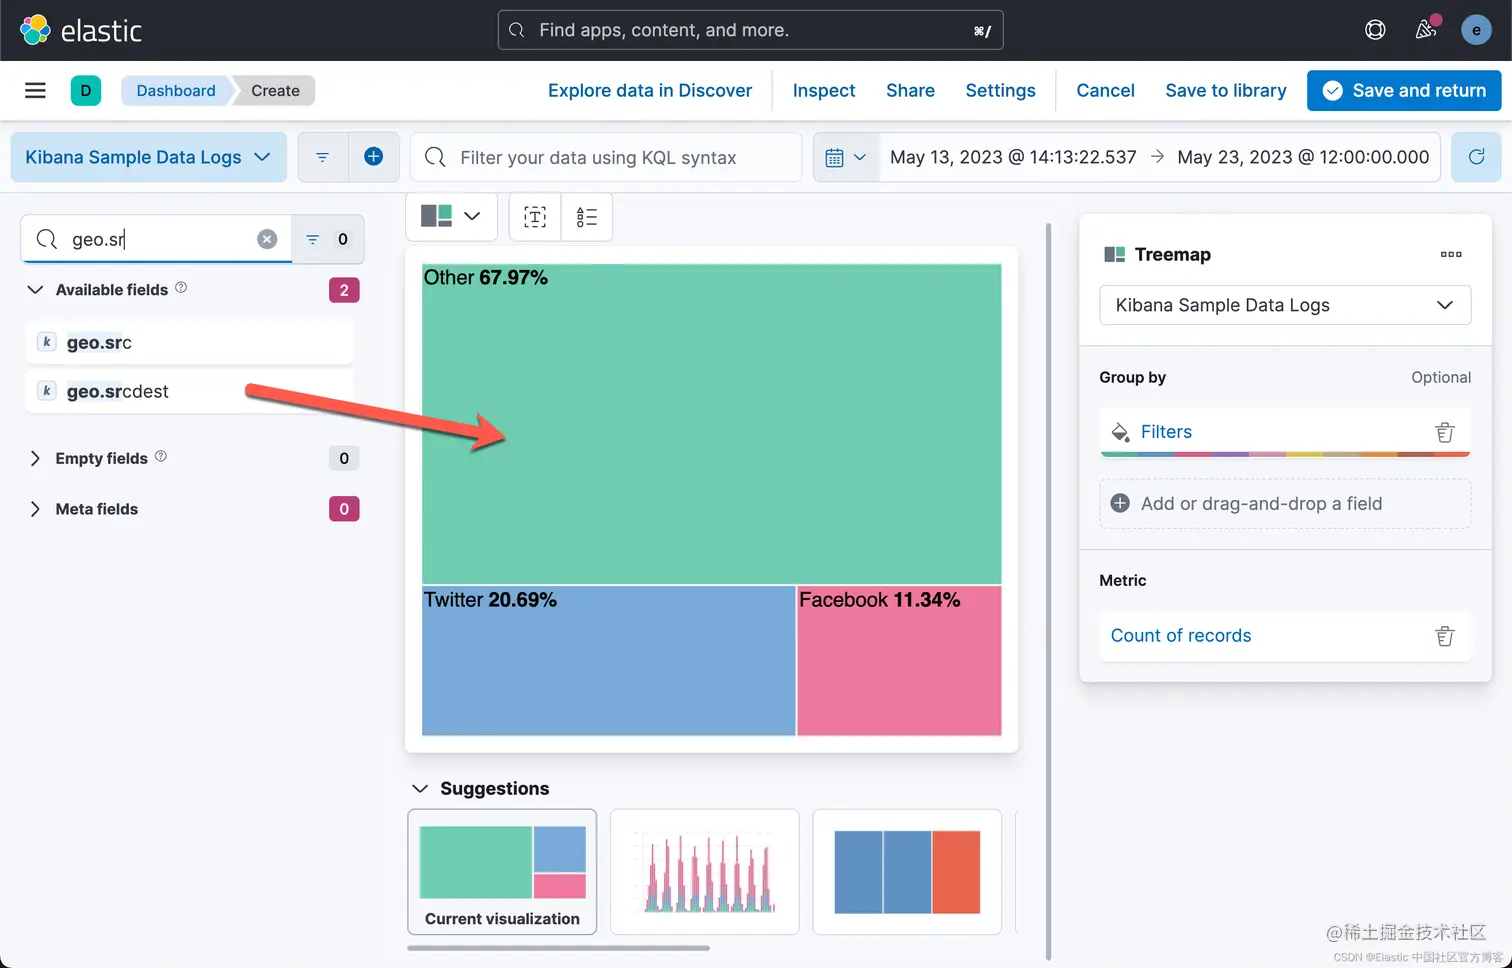This screenshot has height=968, width=1512.
Task: Click keyword icon of geo.srcdest field
Action: [46, 391]
